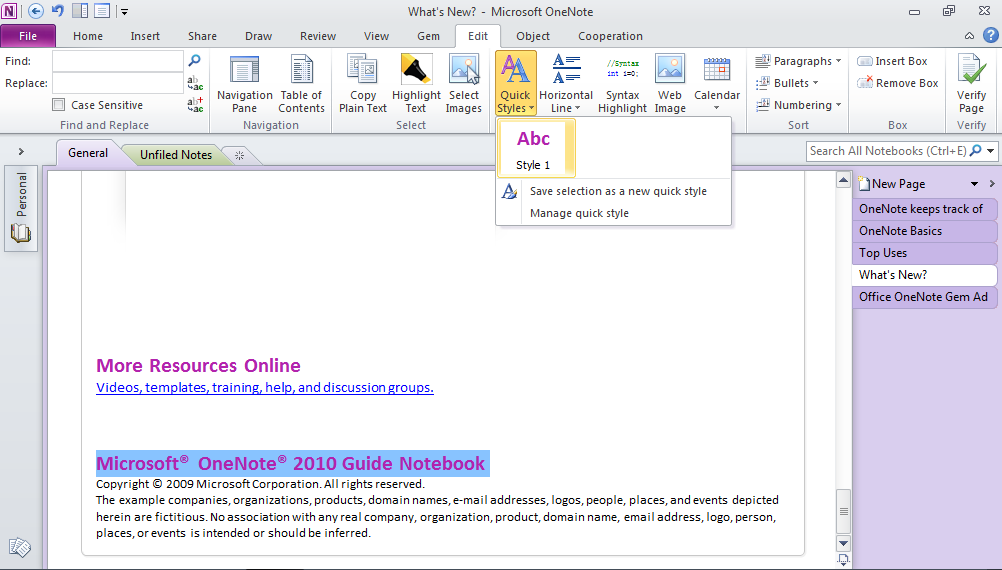Open the OneNote keeps track of page
1002x570 pixels.
point(924,209)
